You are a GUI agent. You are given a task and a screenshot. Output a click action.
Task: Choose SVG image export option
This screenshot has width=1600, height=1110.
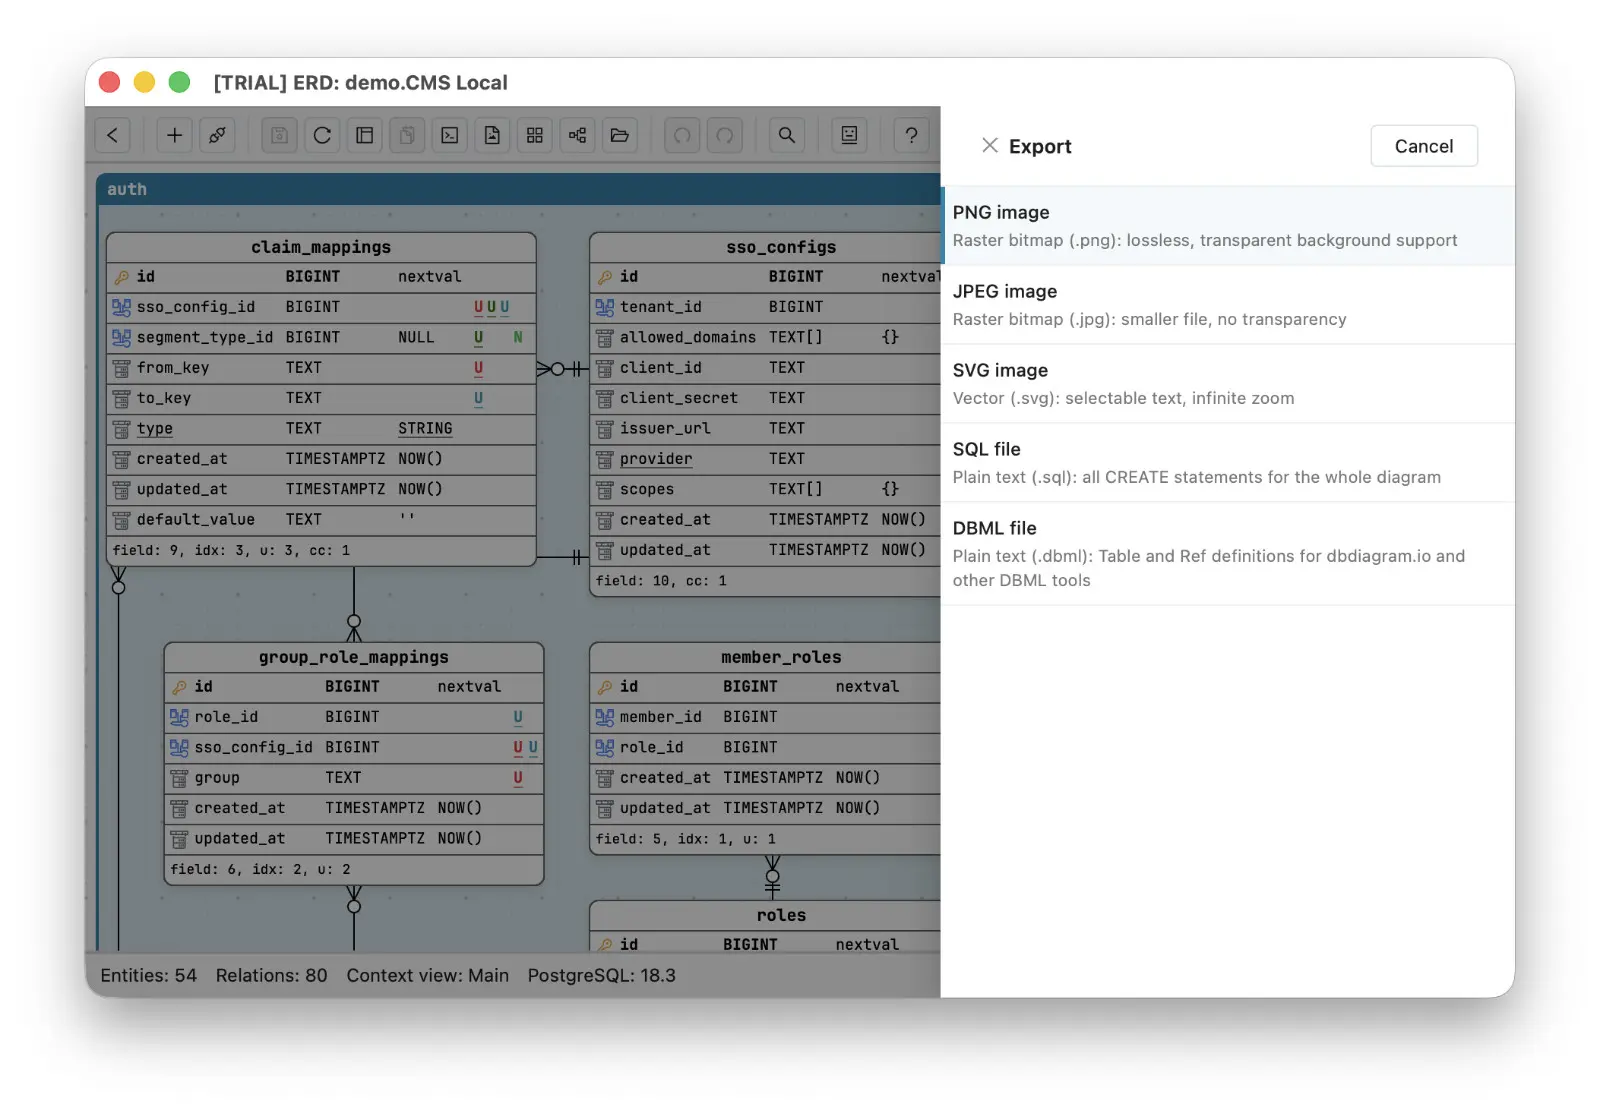pyautogui.click(x=1228, y=384)
